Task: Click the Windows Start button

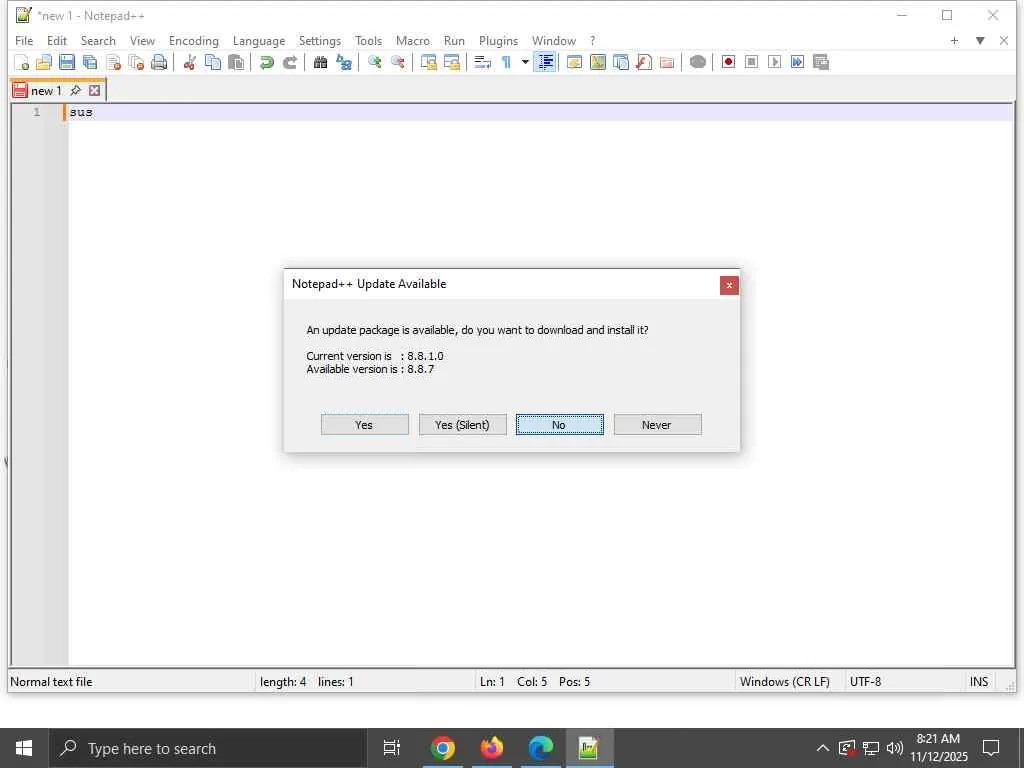Action: click(x=24, y=748)
